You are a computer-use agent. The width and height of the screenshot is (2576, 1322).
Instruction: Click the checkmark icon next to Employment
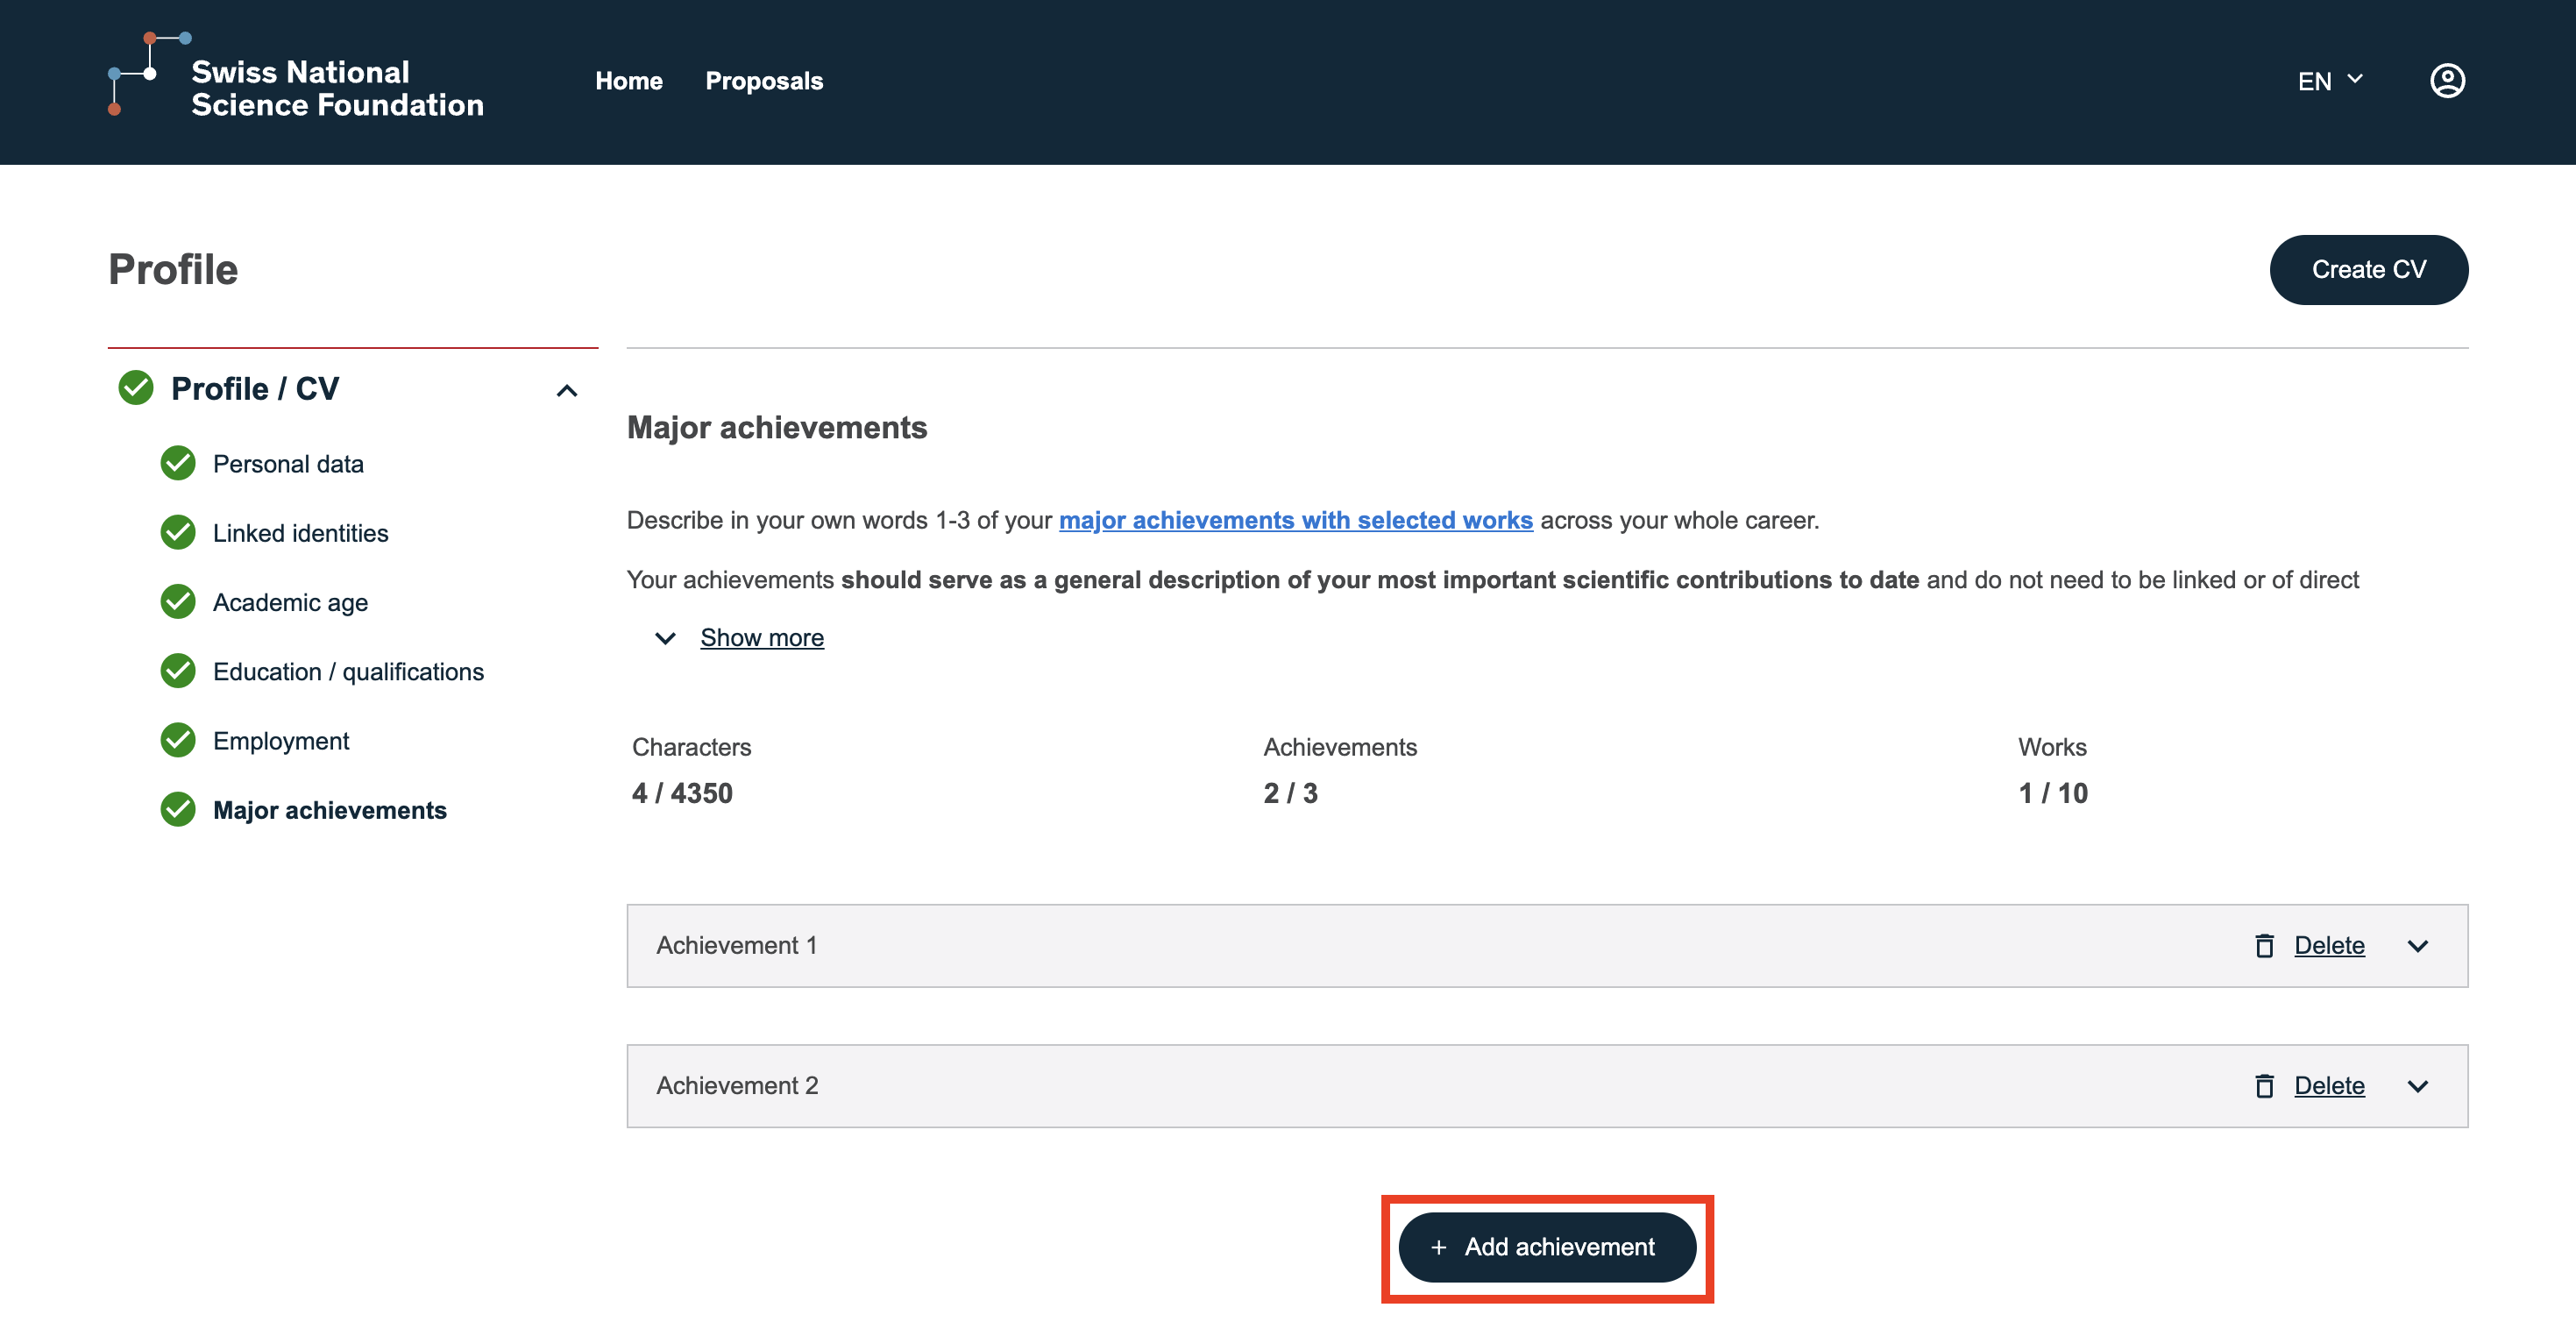pyautogui.click(x=178, y=740)
